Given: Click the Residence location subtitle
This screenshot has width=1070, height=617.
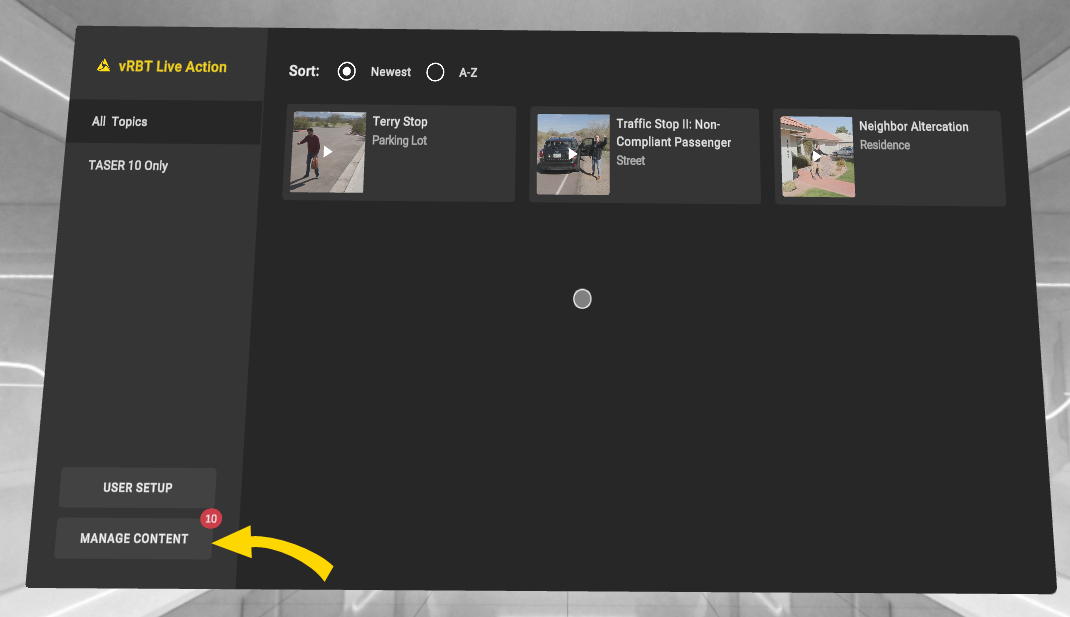Looking at the screenshot, I should [884, 146].
